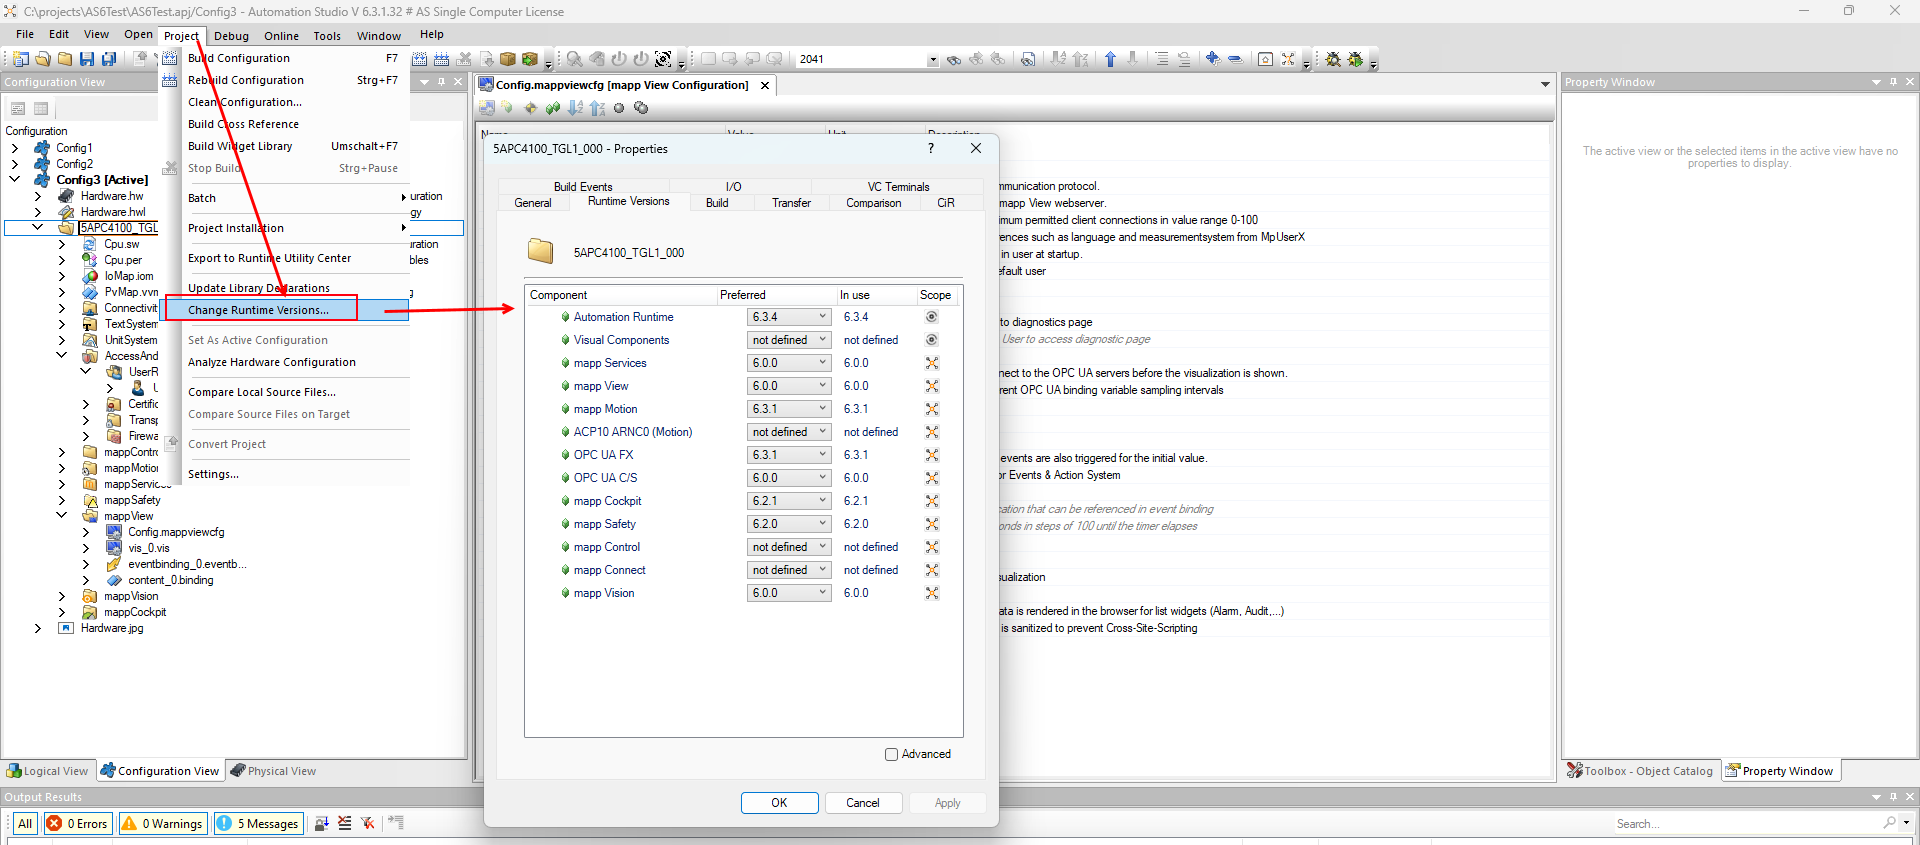The height and width of the screenshot is (845, 1920).
Task: Click the Preferred column header
Action: 775,295
